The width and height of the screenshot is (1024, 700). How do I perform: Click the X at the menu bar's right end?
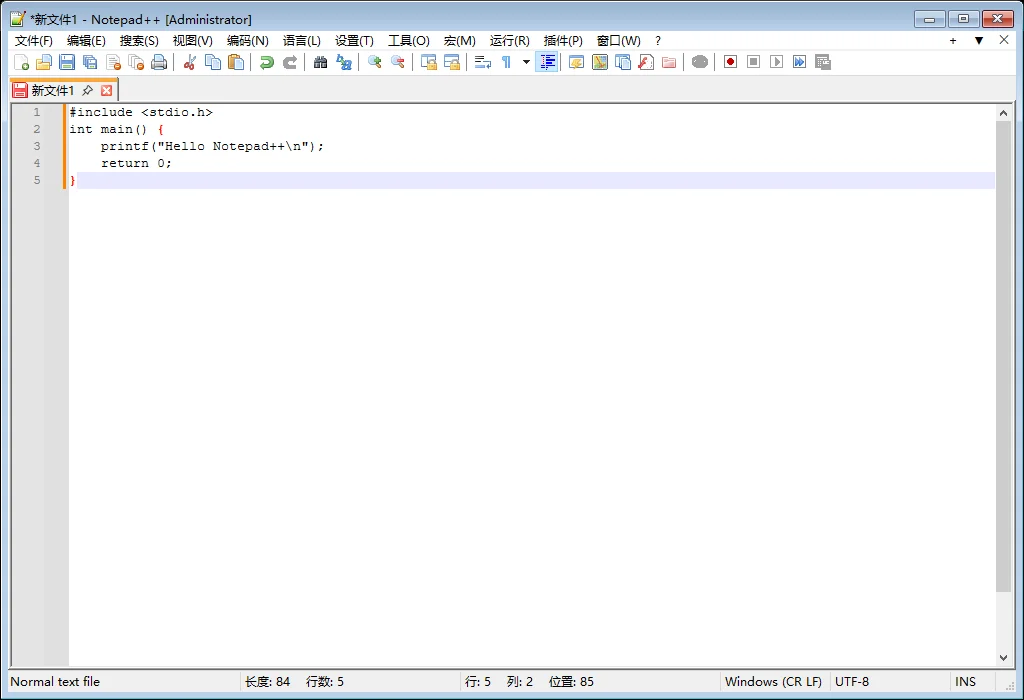(x=1004, y=40)
